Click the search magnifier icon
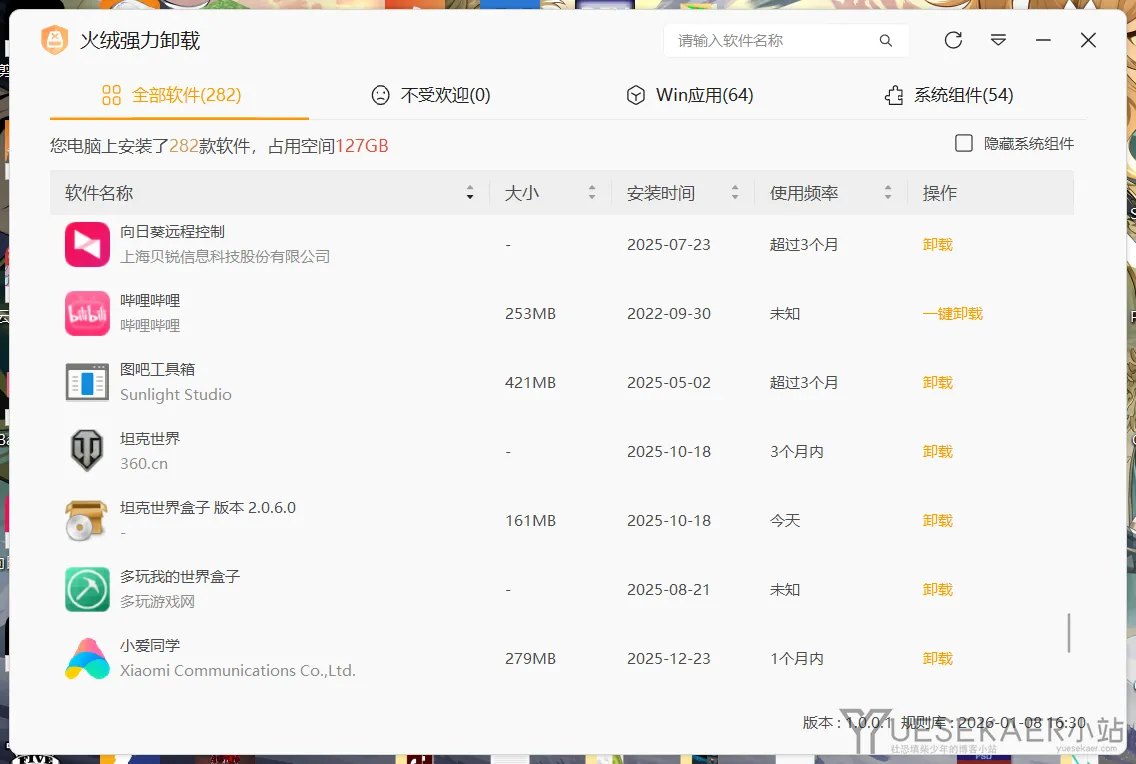This screenshot has width=1136, height=764. click(885, 41)
